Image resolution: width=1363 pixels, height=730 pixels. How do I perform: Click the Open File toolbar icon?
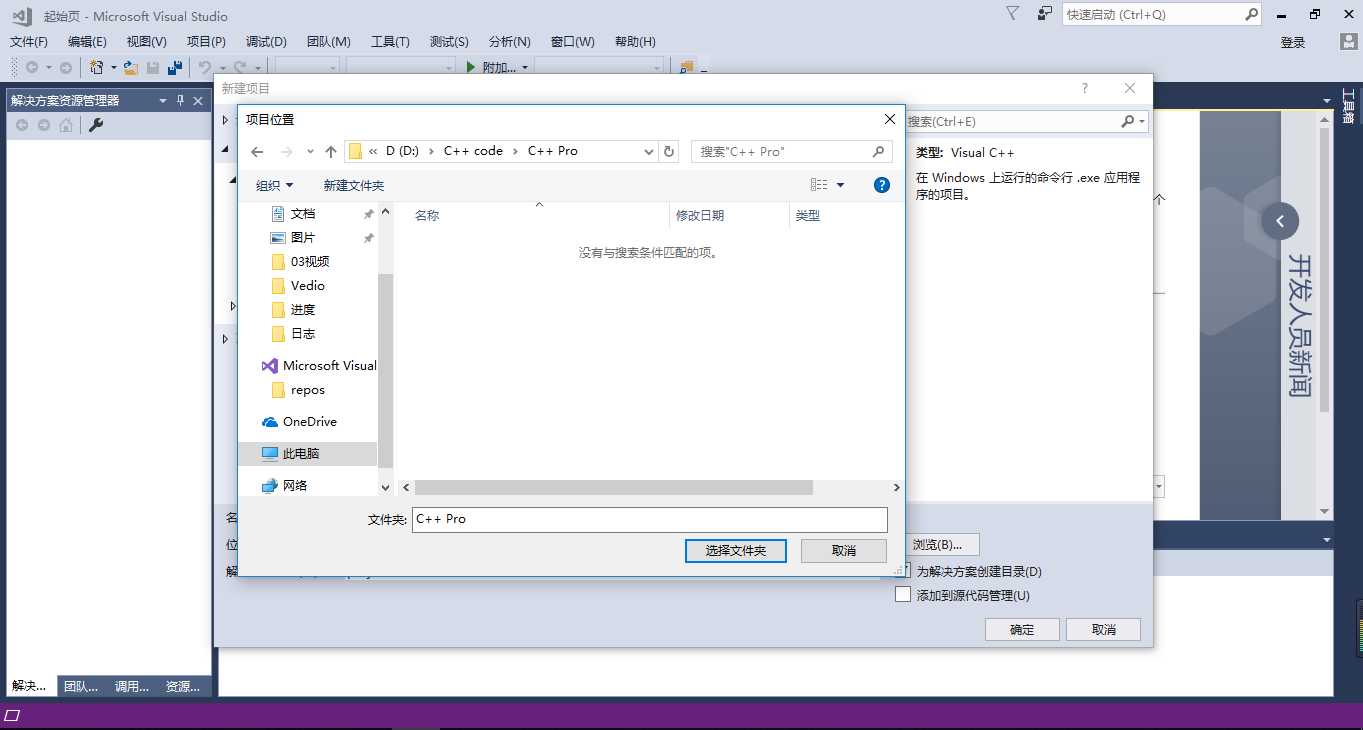click(x=131, y=67)
